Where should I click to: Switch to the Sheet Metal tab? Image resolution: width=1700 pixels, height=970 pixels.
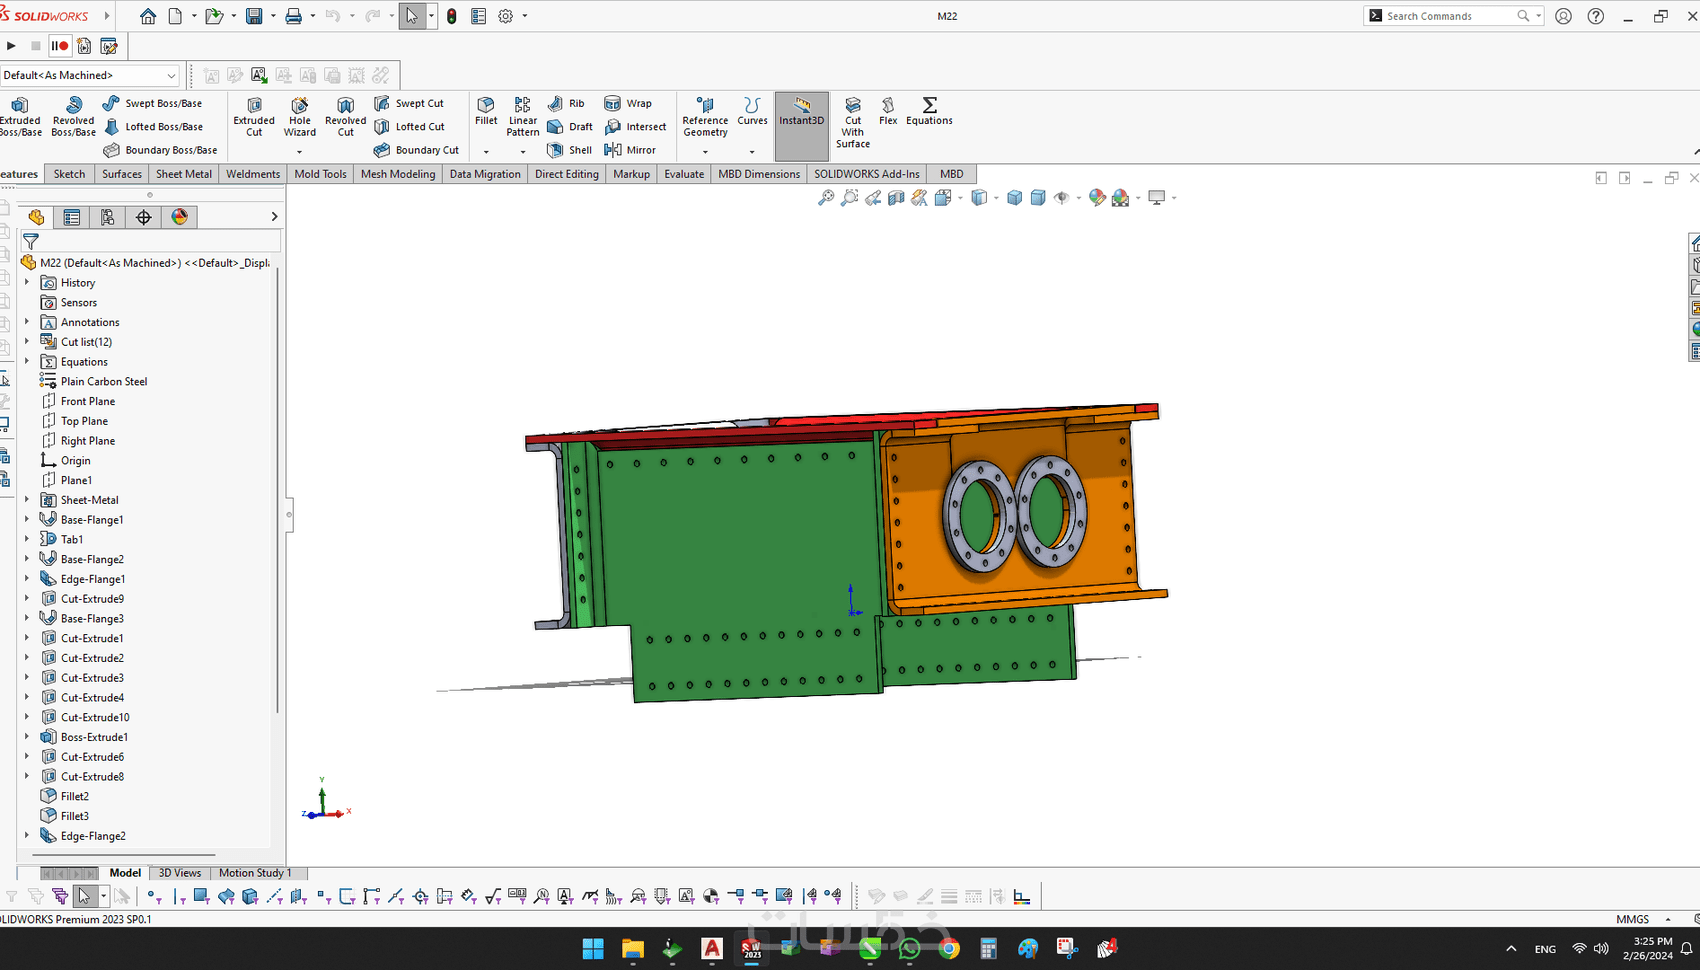click(183, 174)
